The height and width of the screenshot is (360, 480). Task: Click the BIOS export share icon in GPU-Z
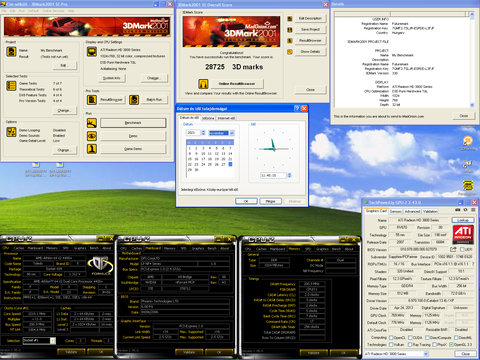coord(453,249)
